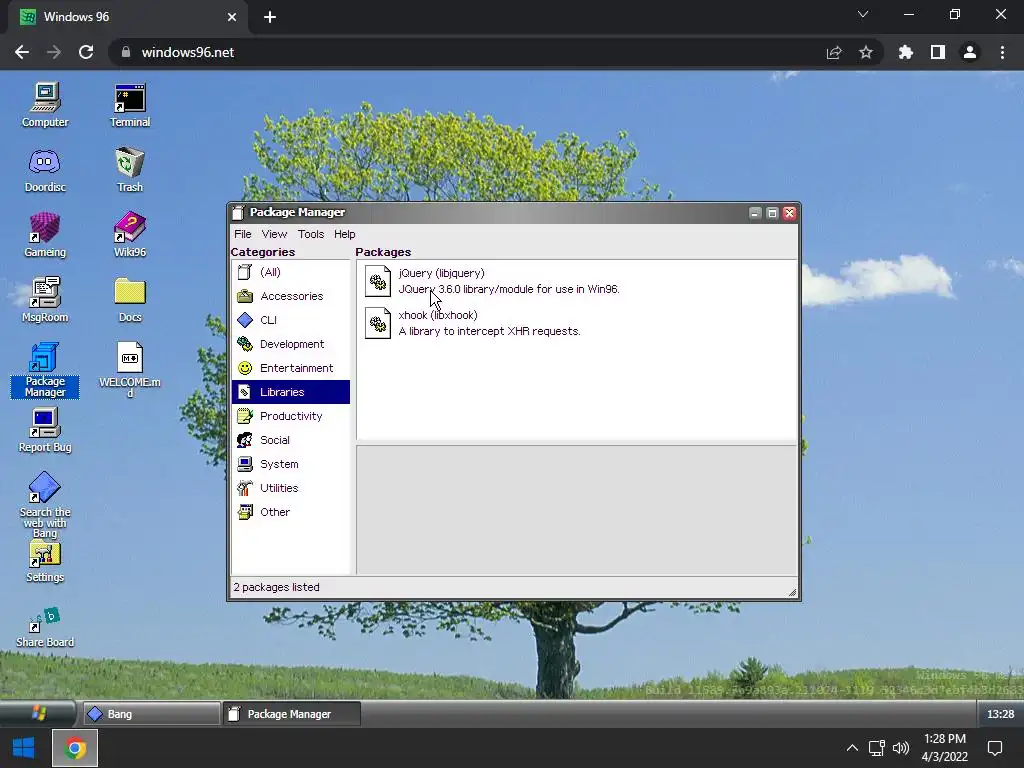Select the System category
The width and height of the screenshot is (1024, 768).
[x=291, y=464]
